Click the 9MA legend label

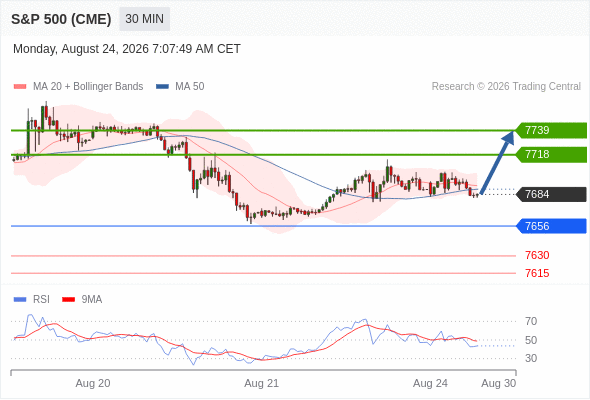[92, 300]
